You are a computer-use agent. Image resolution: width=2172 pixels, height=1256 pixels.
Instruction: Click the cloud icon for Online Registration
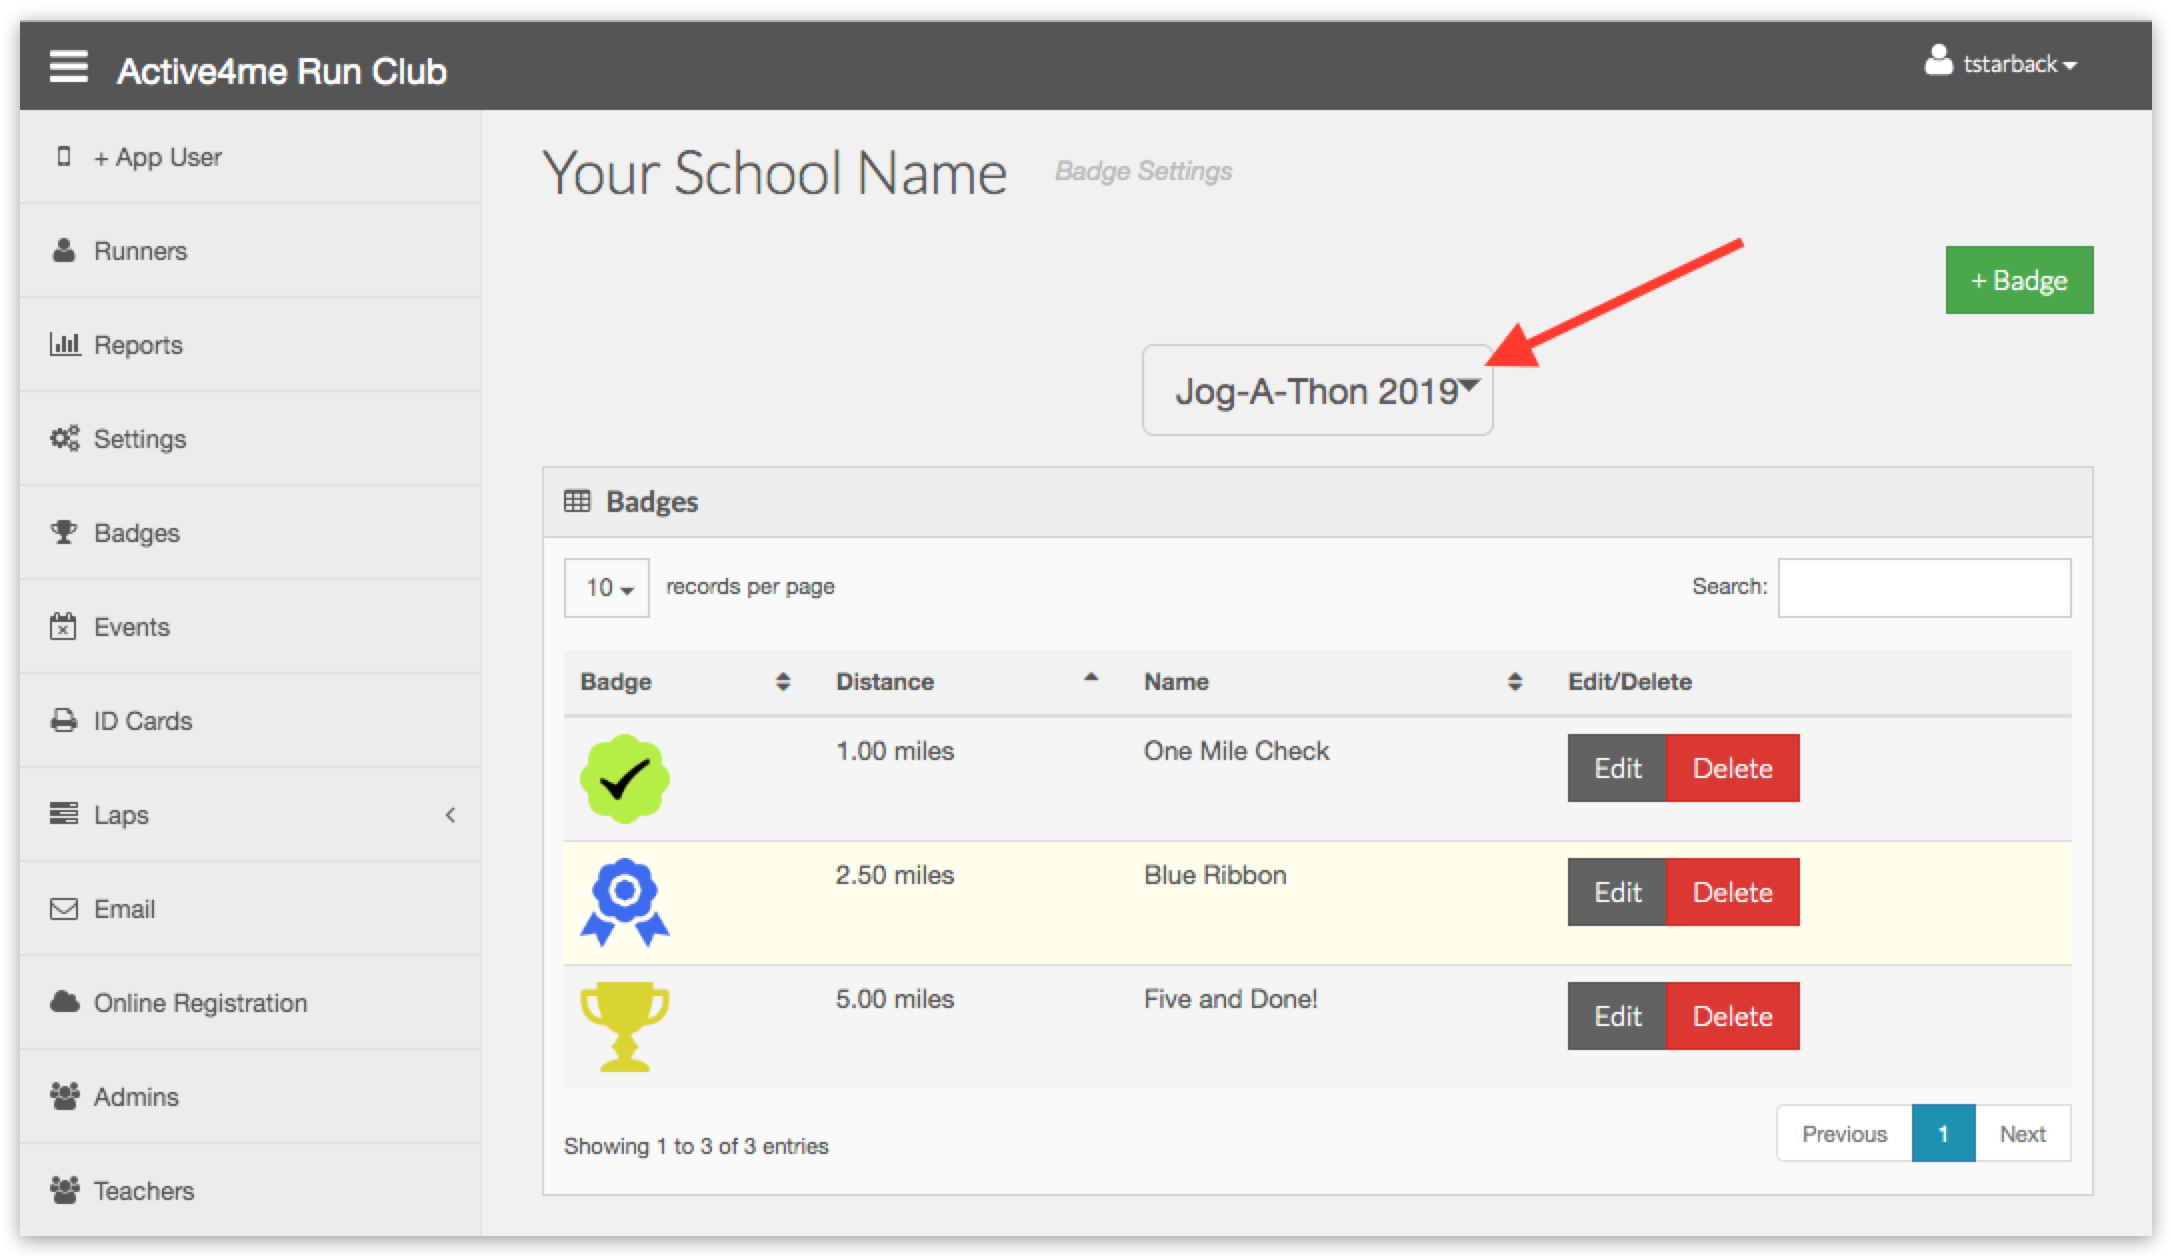64,1002
